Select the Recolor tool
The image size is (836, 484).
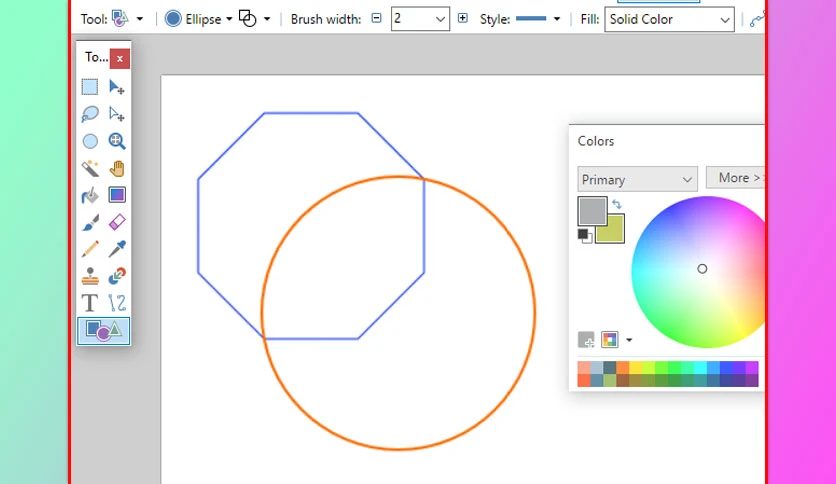click(x=117, y=276)
